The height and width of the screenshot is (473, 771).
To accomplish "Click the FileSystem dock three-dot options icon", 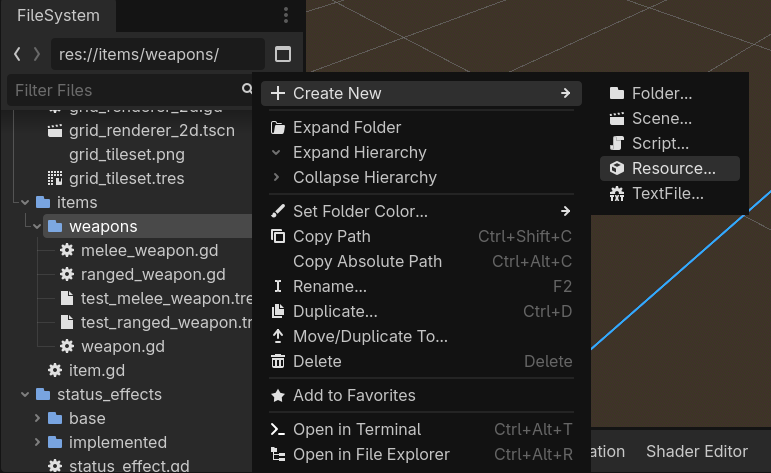I will [286, 15].
